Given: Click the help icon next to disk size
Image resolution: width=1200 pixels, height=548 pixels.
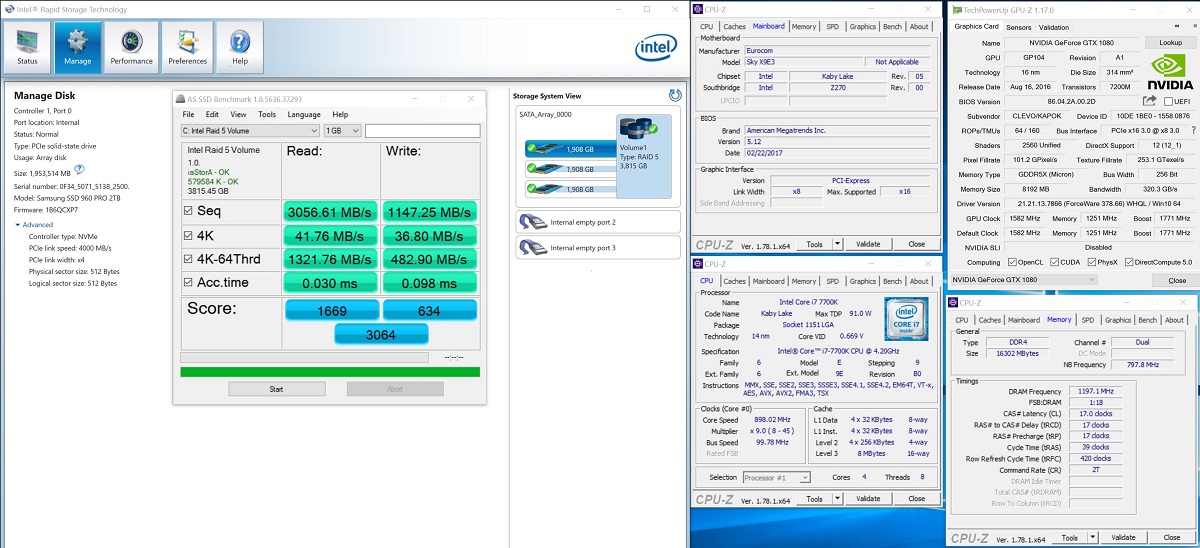Looking at the screenshot, I should (x=79, y=170).
